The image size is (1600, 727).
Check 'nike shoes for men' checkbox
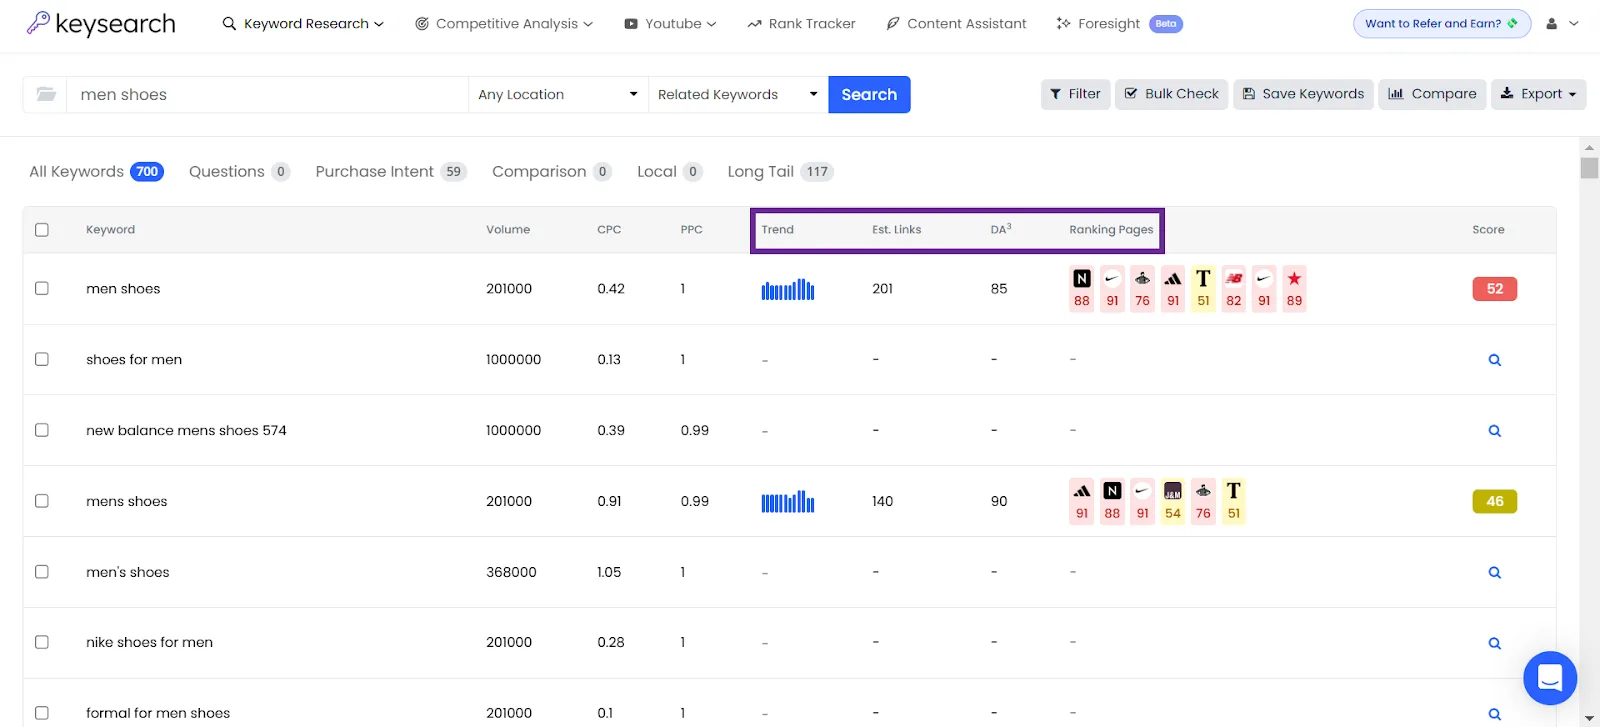(42, 642)
